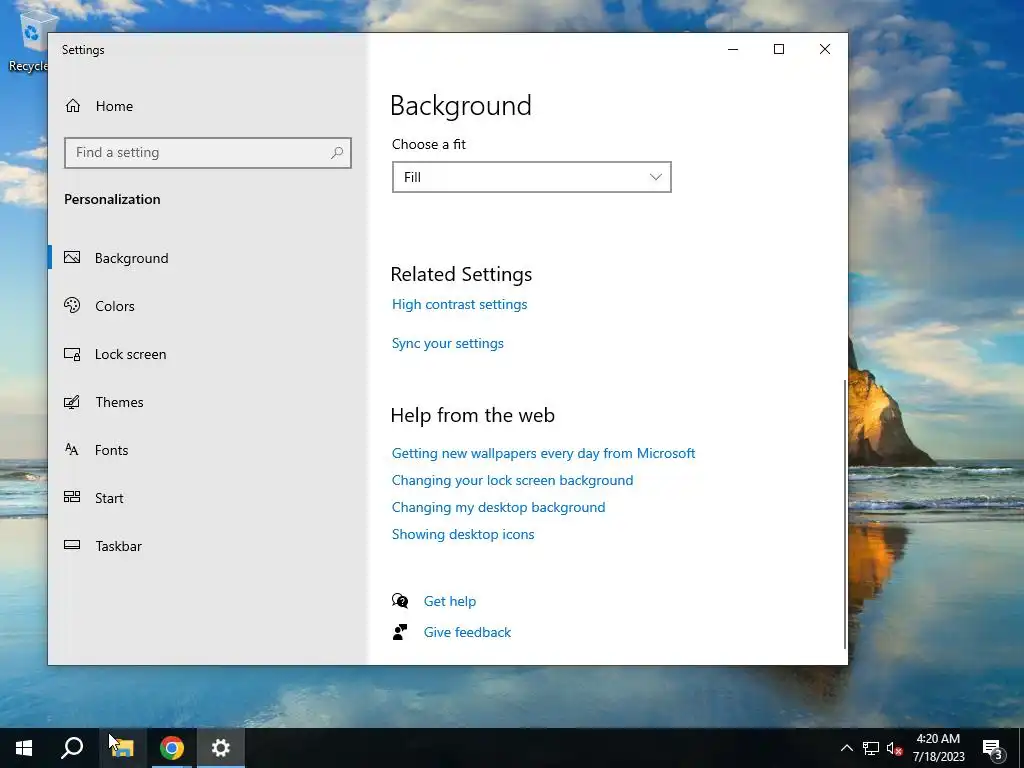Open Themes settings page
This screenshot has height=768, width=1024.
point(120,402)
